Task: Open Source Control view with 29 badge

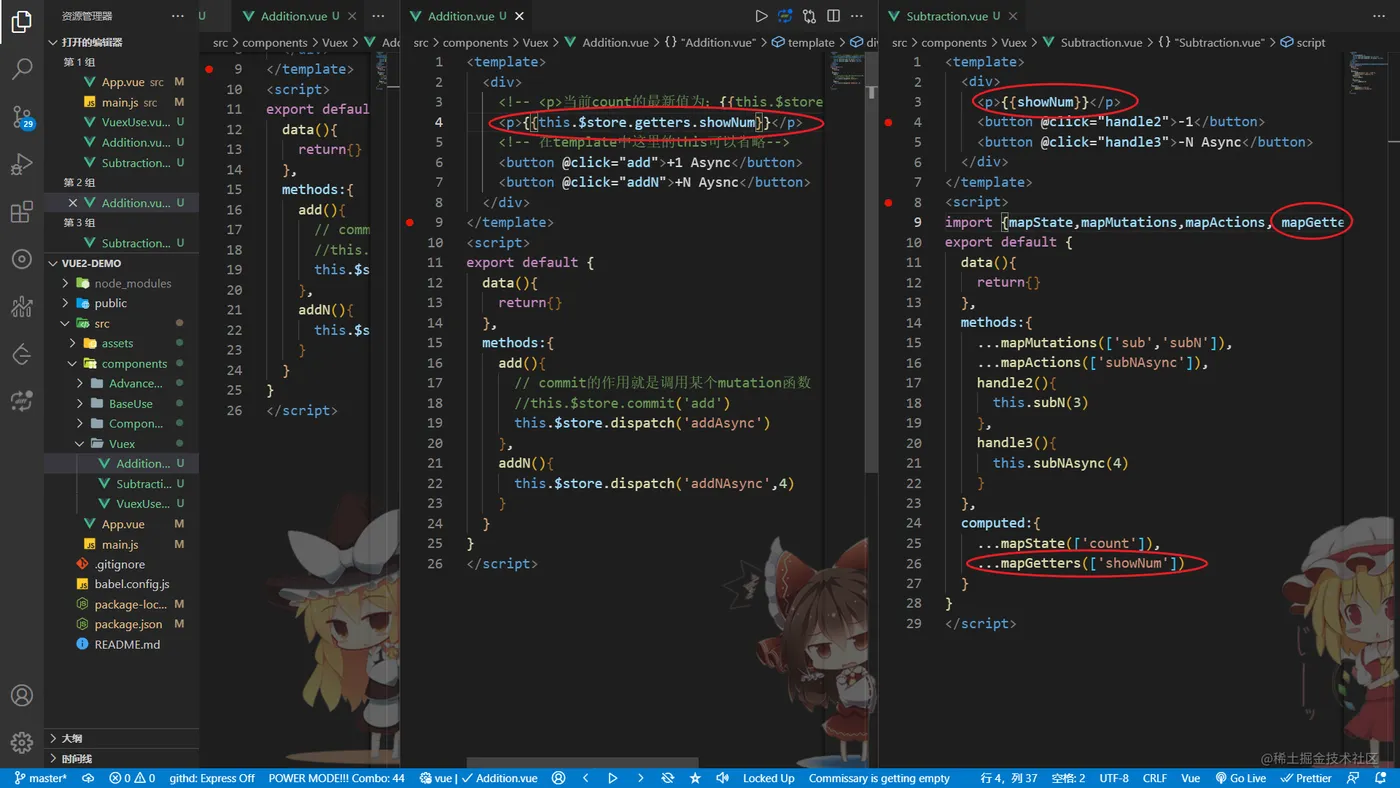Action: coord(22,117)
